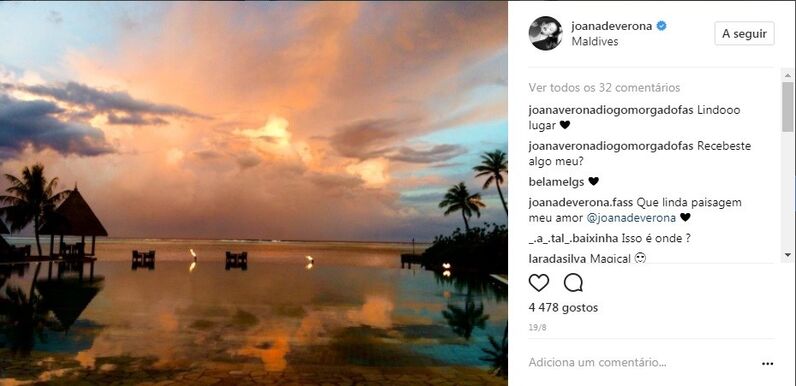The image size is (796, 386).
Task: Open joanadeverona.fass commenter profile
Action: coord(581,203)
